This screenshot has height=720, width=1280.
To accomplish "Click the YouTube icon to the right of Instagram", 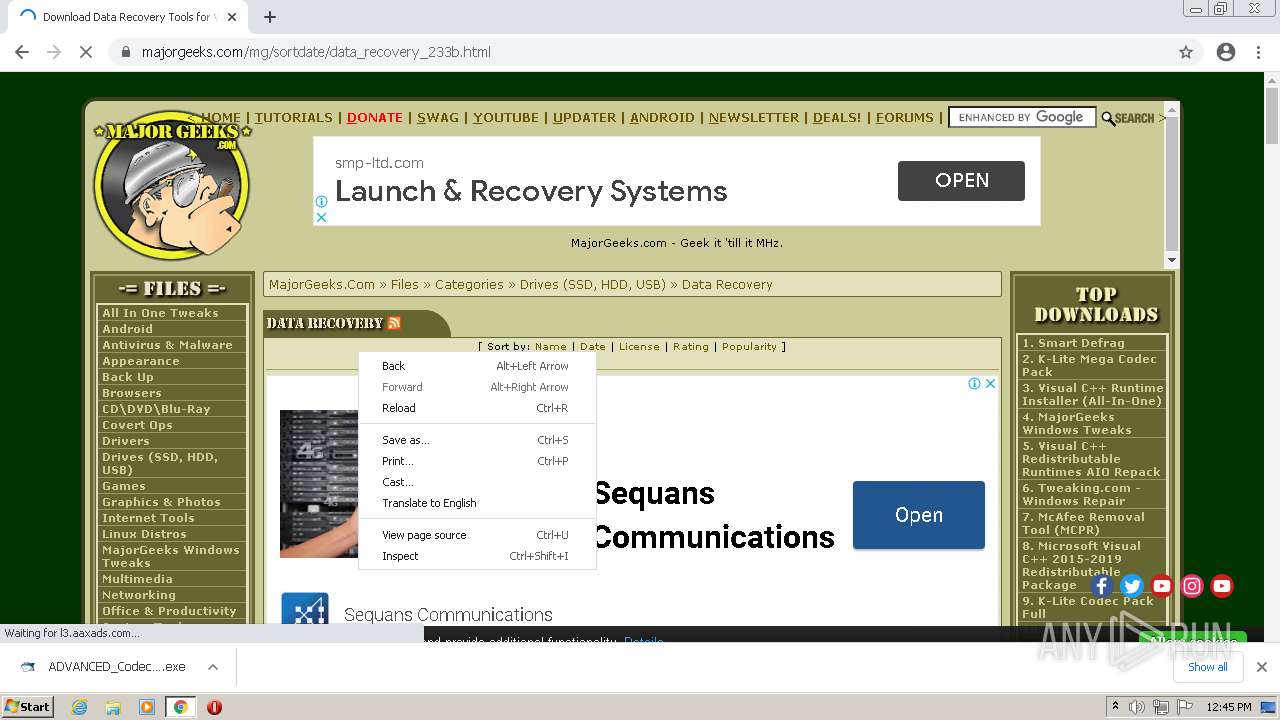I will coord(1222,586).
